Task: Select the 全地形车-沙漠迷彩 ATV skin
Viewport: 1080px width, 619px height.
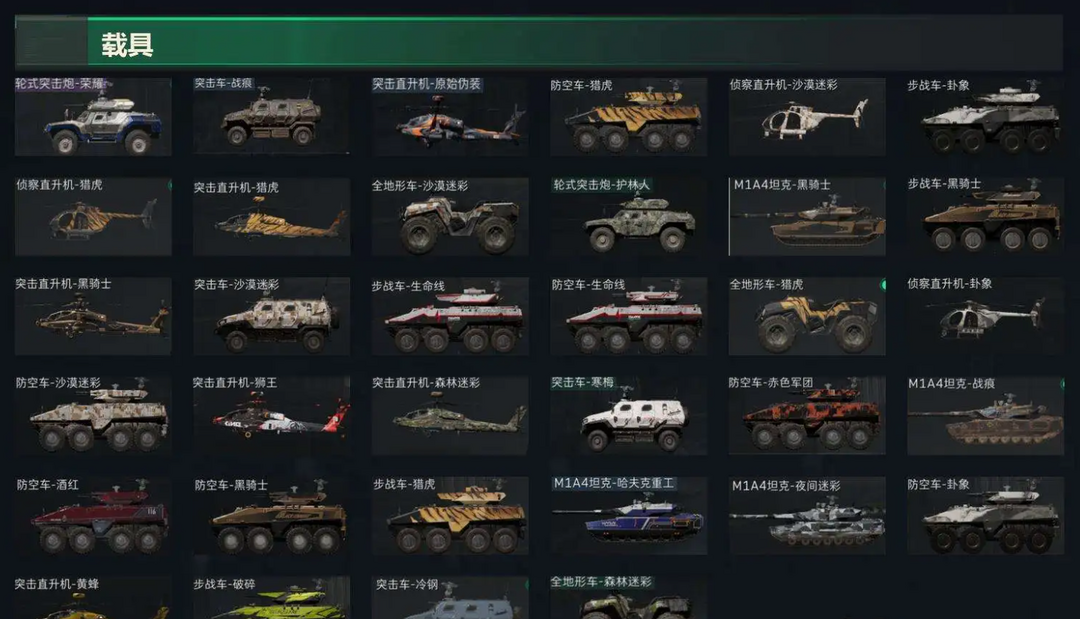Action: pyautogui.click(x=450, y=216)
